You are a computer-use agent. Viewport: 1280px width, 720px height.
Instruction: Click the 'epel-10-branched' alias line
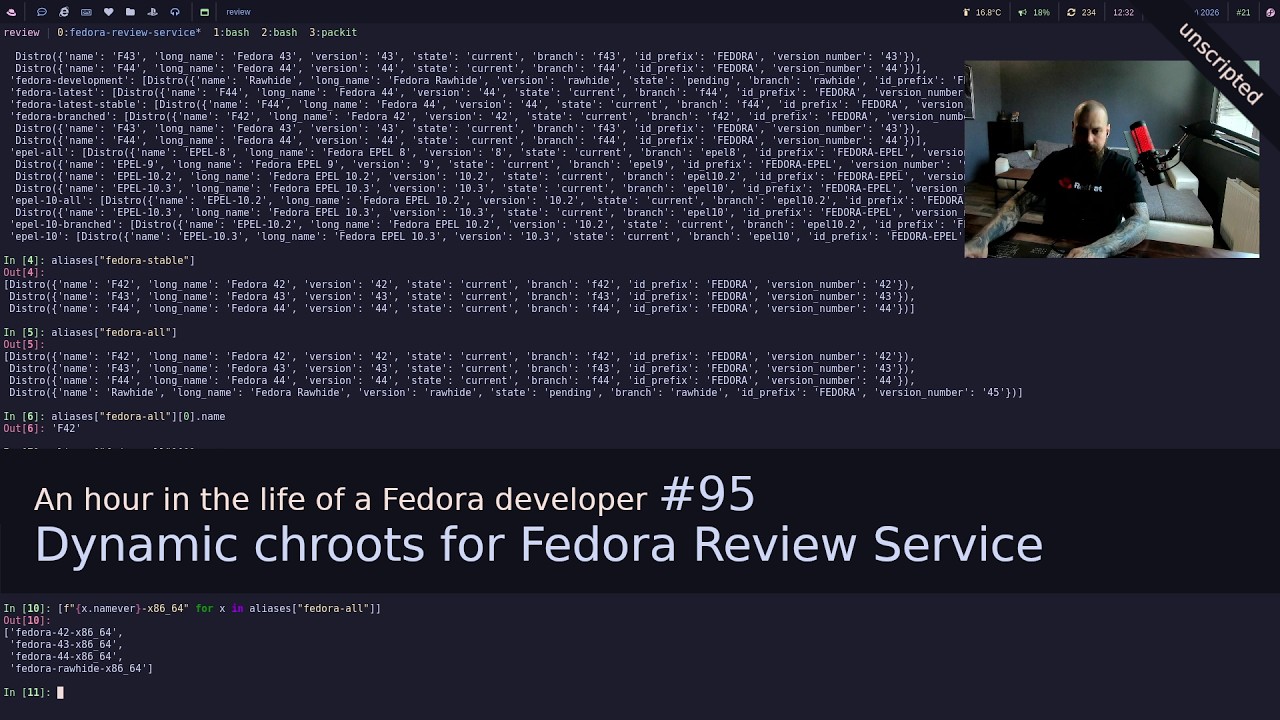(486, 224)
